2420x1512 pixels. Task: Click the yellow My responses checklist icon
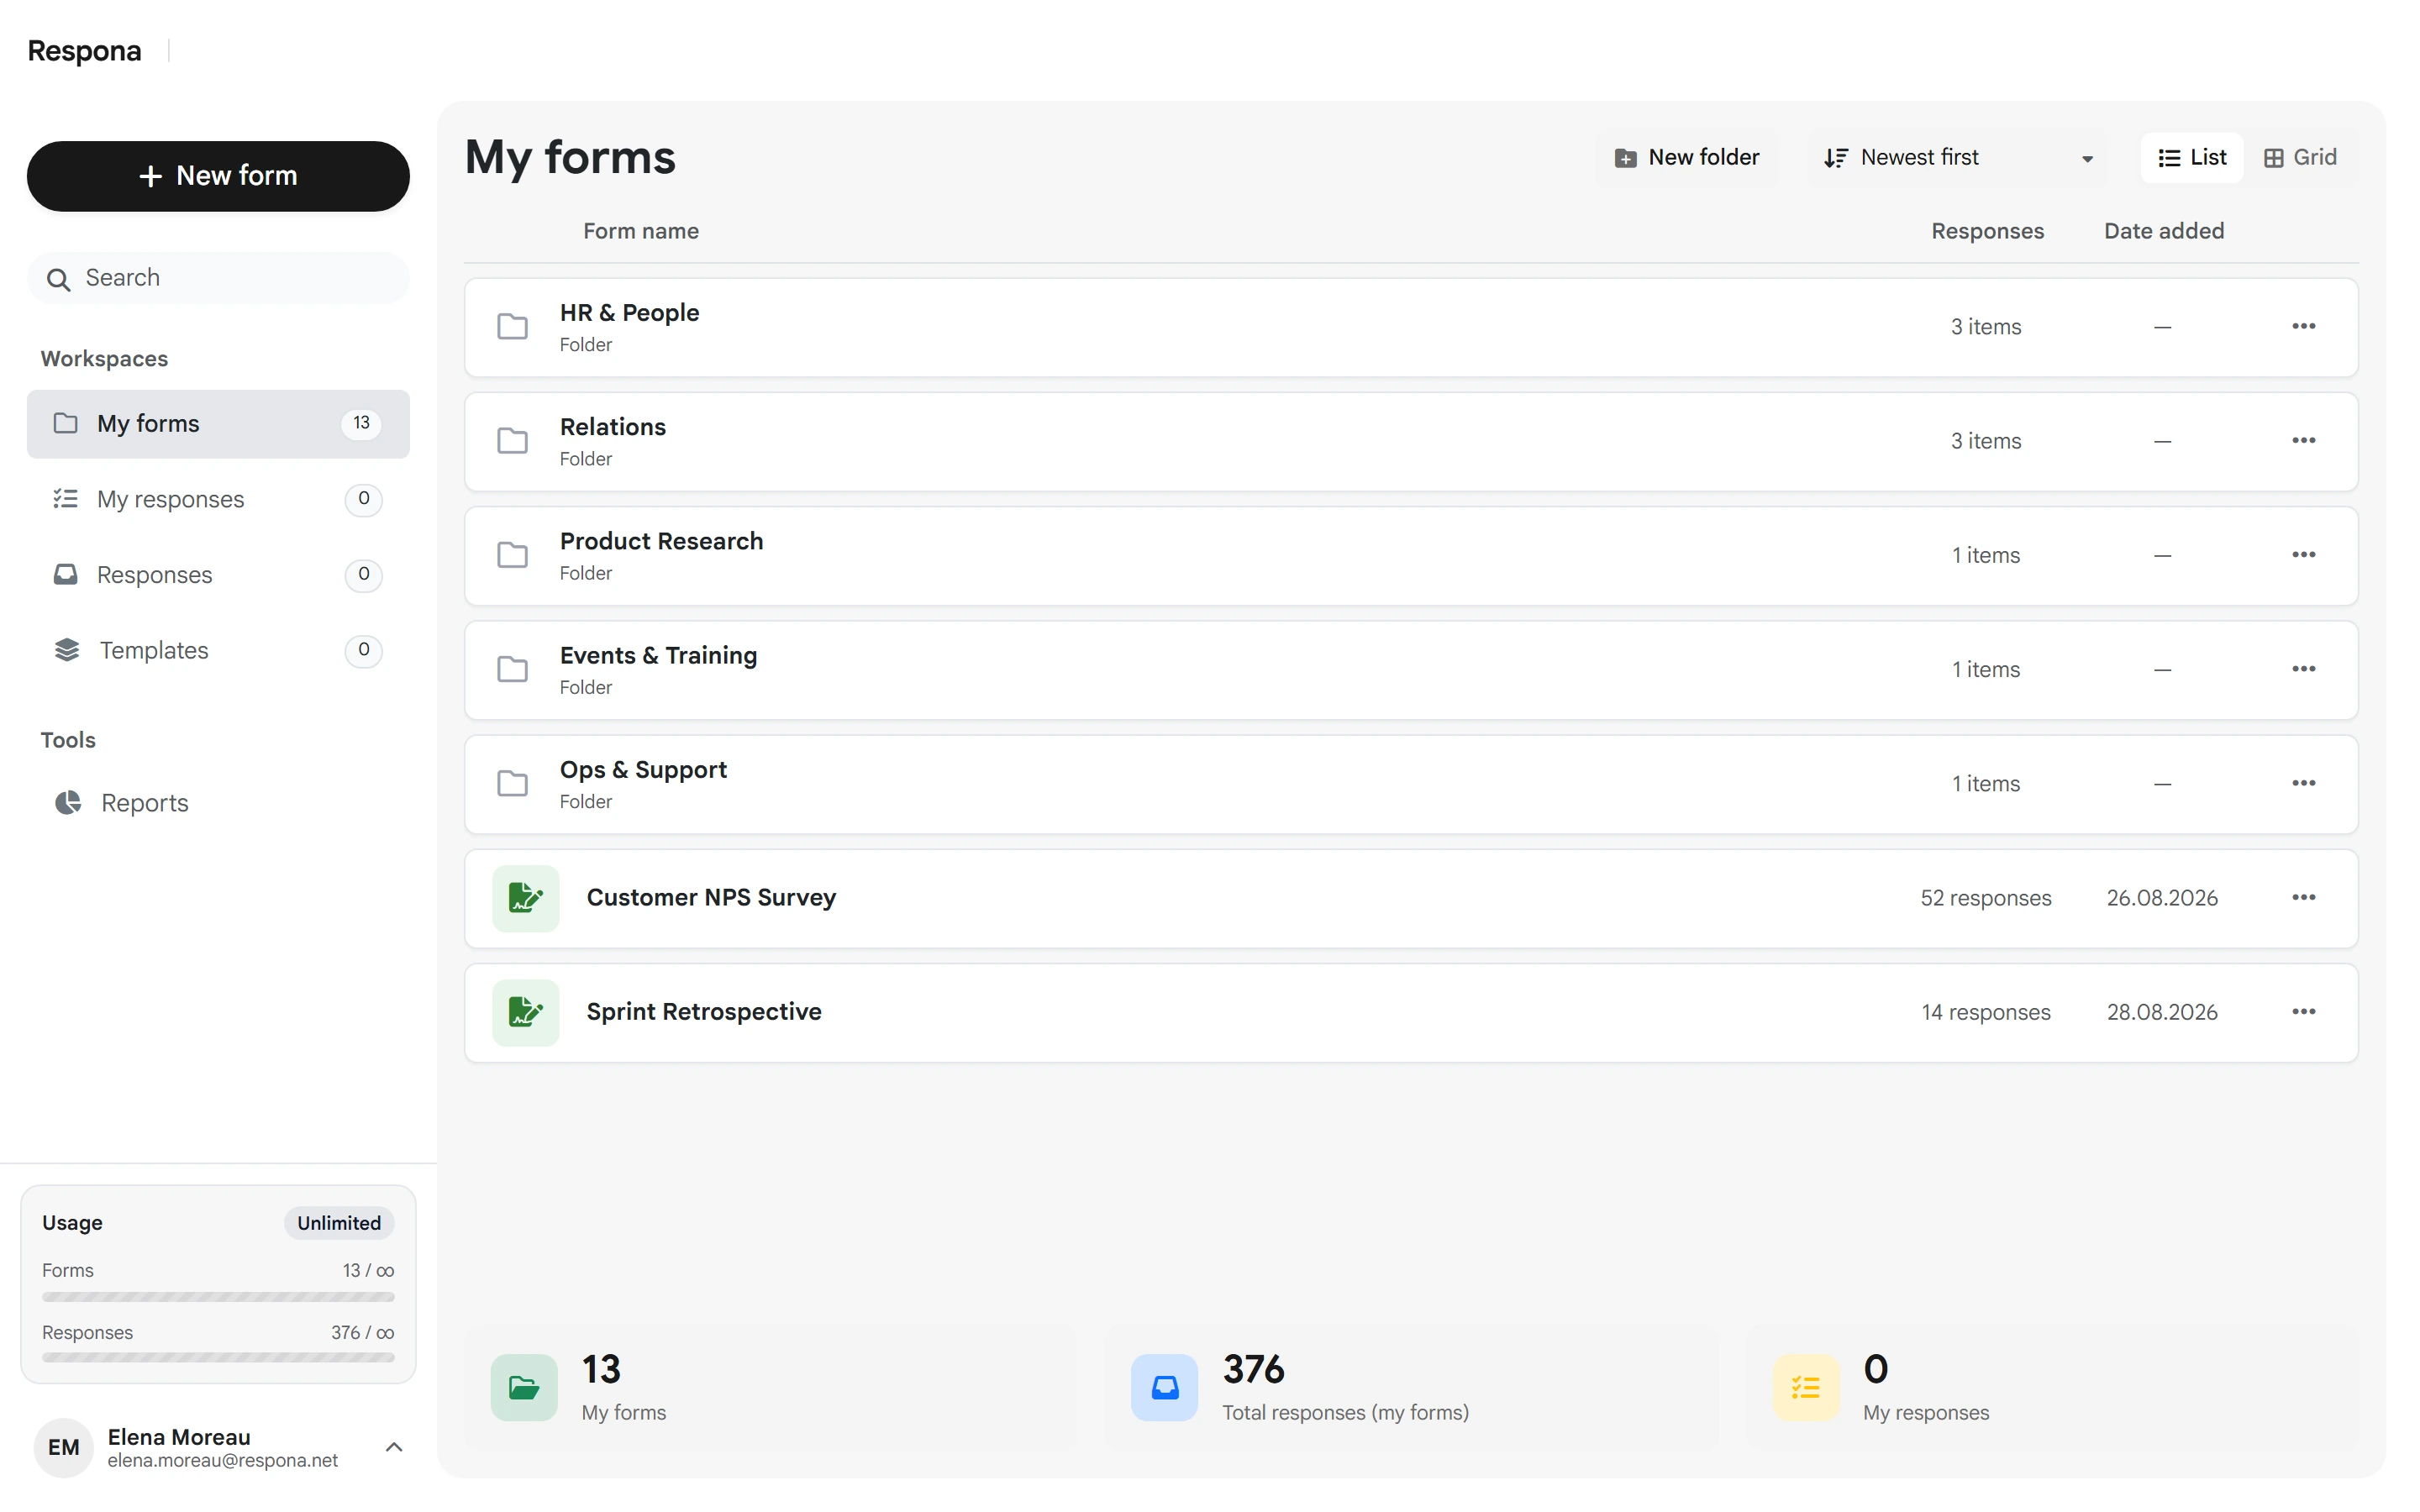pyautogui.click(x=1805, y=1387)
